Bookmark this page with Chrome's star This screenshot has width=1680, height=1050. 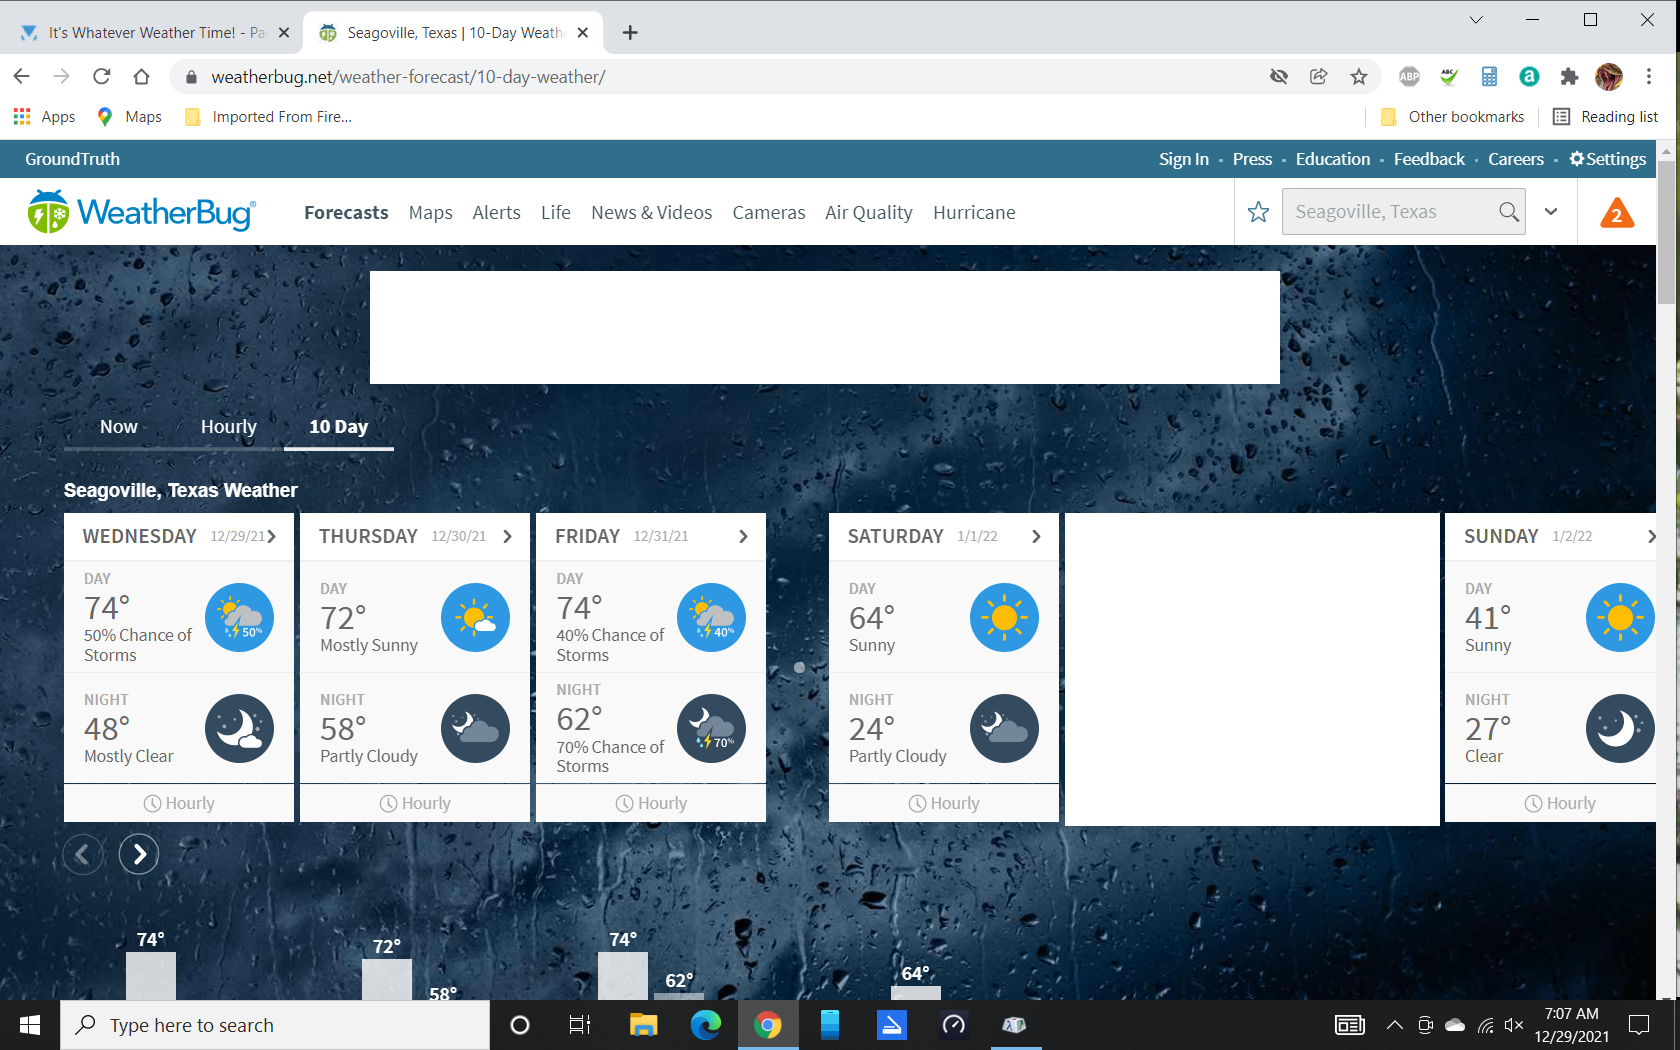(1358, 77)
